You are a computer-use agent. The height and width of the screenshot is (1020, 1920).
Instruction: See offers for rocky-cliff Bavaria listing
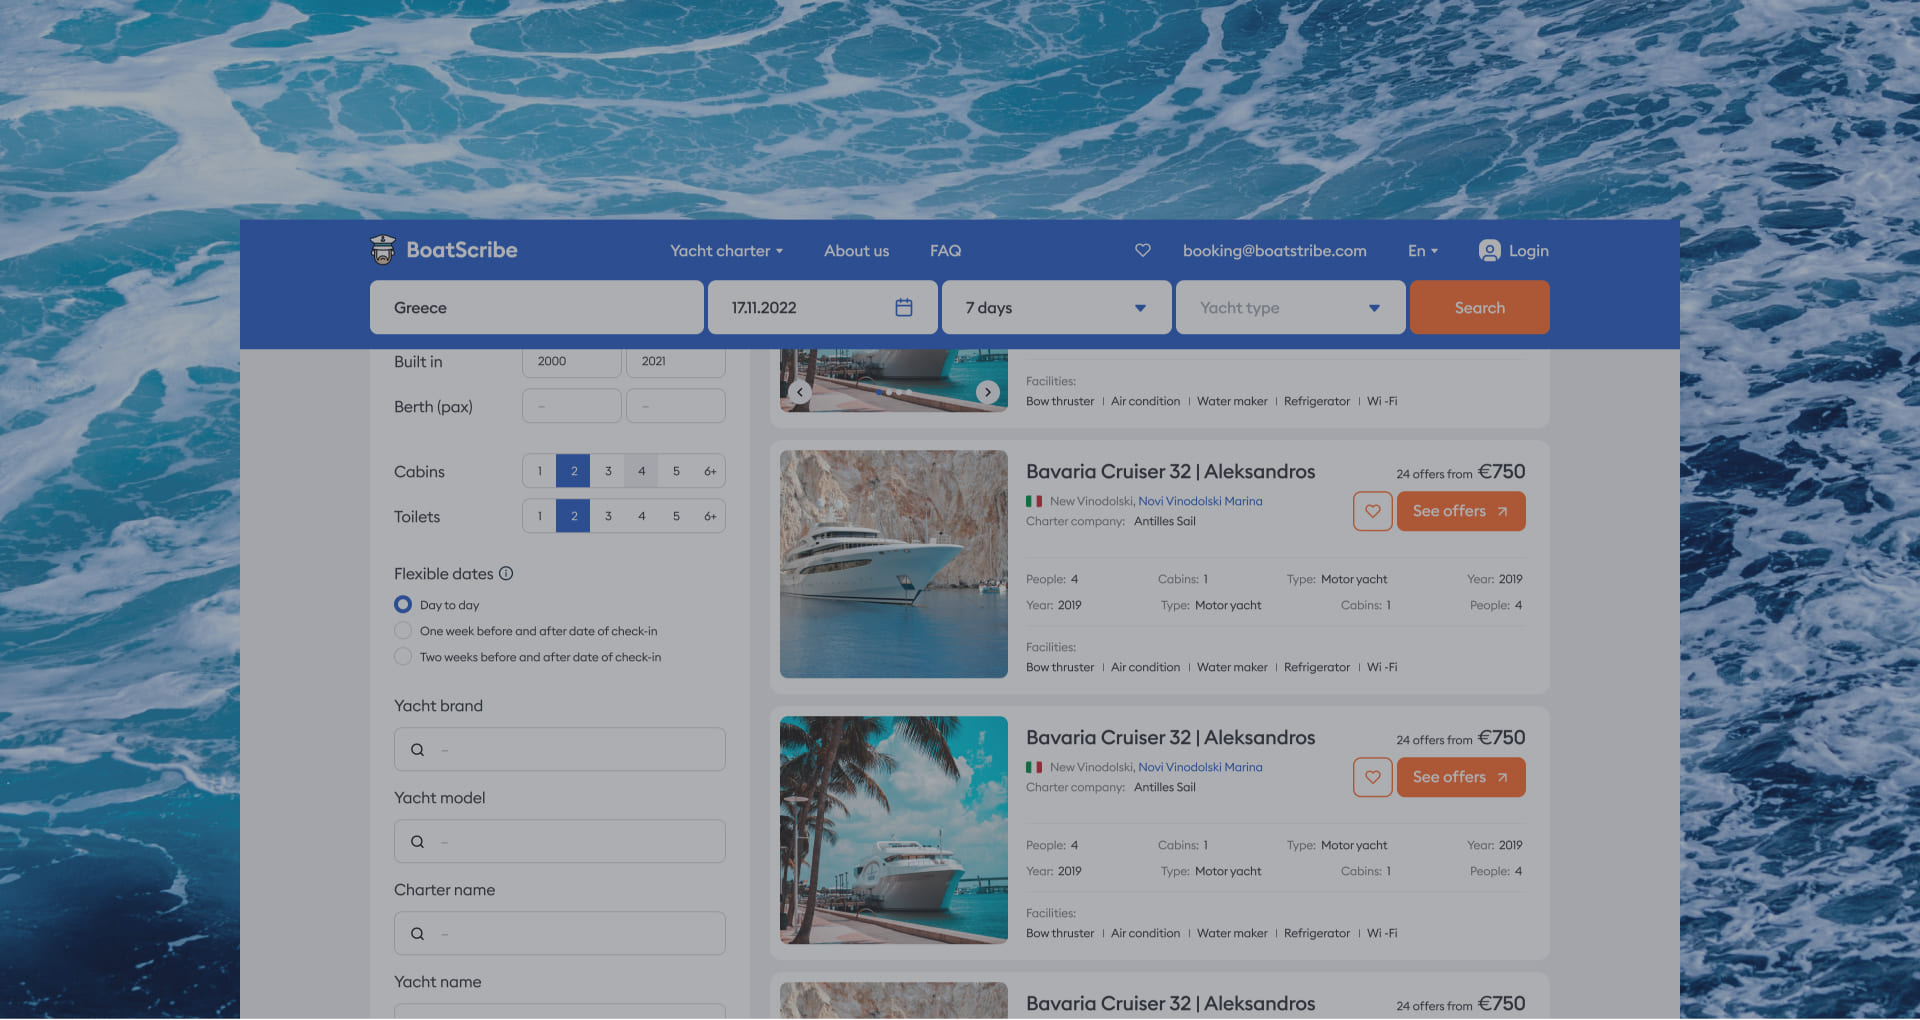[x=1461, y=511]
